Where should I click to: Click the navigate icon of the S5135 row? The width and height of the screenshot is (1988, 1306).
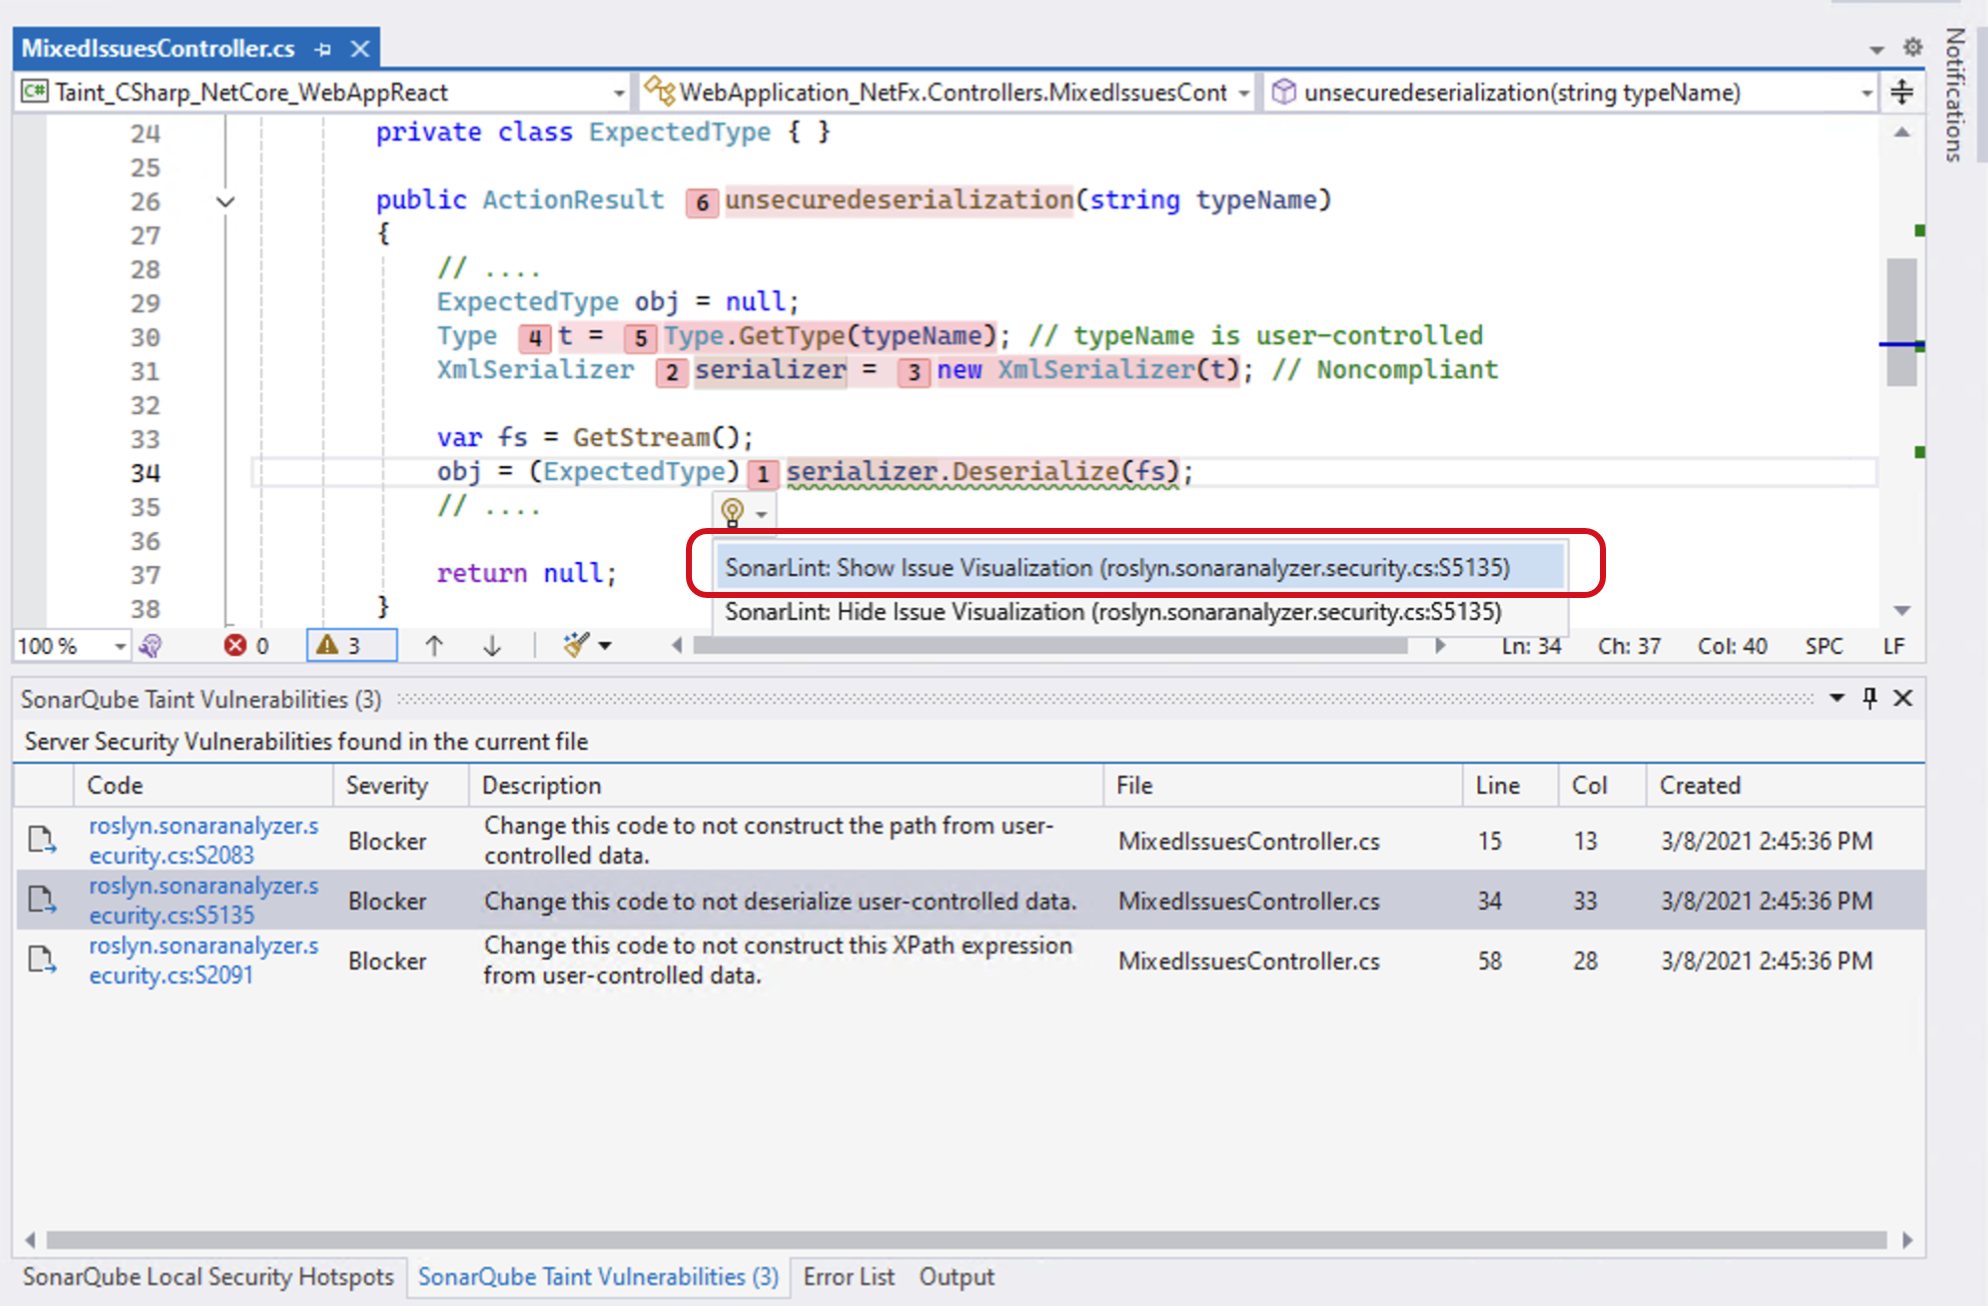pyautogui.click(x=42, y=901)
